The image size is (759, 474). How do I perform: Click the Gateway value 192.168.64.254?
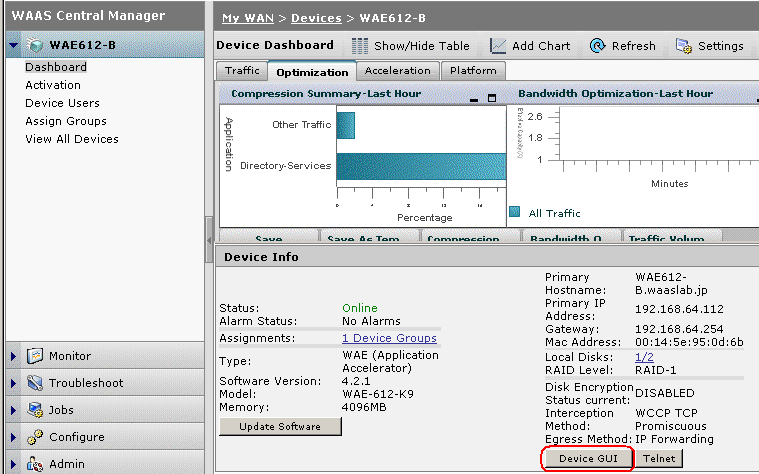[679, 329]
